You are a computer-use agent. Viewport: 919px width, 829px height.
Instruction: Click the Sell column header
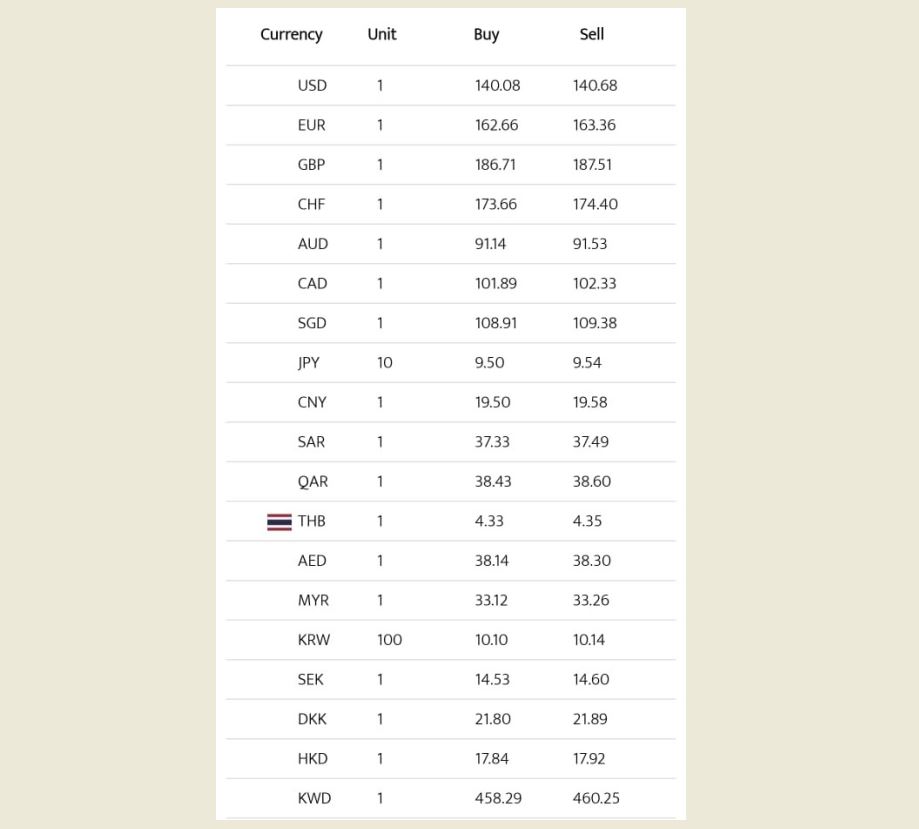[x=592, y=34]
